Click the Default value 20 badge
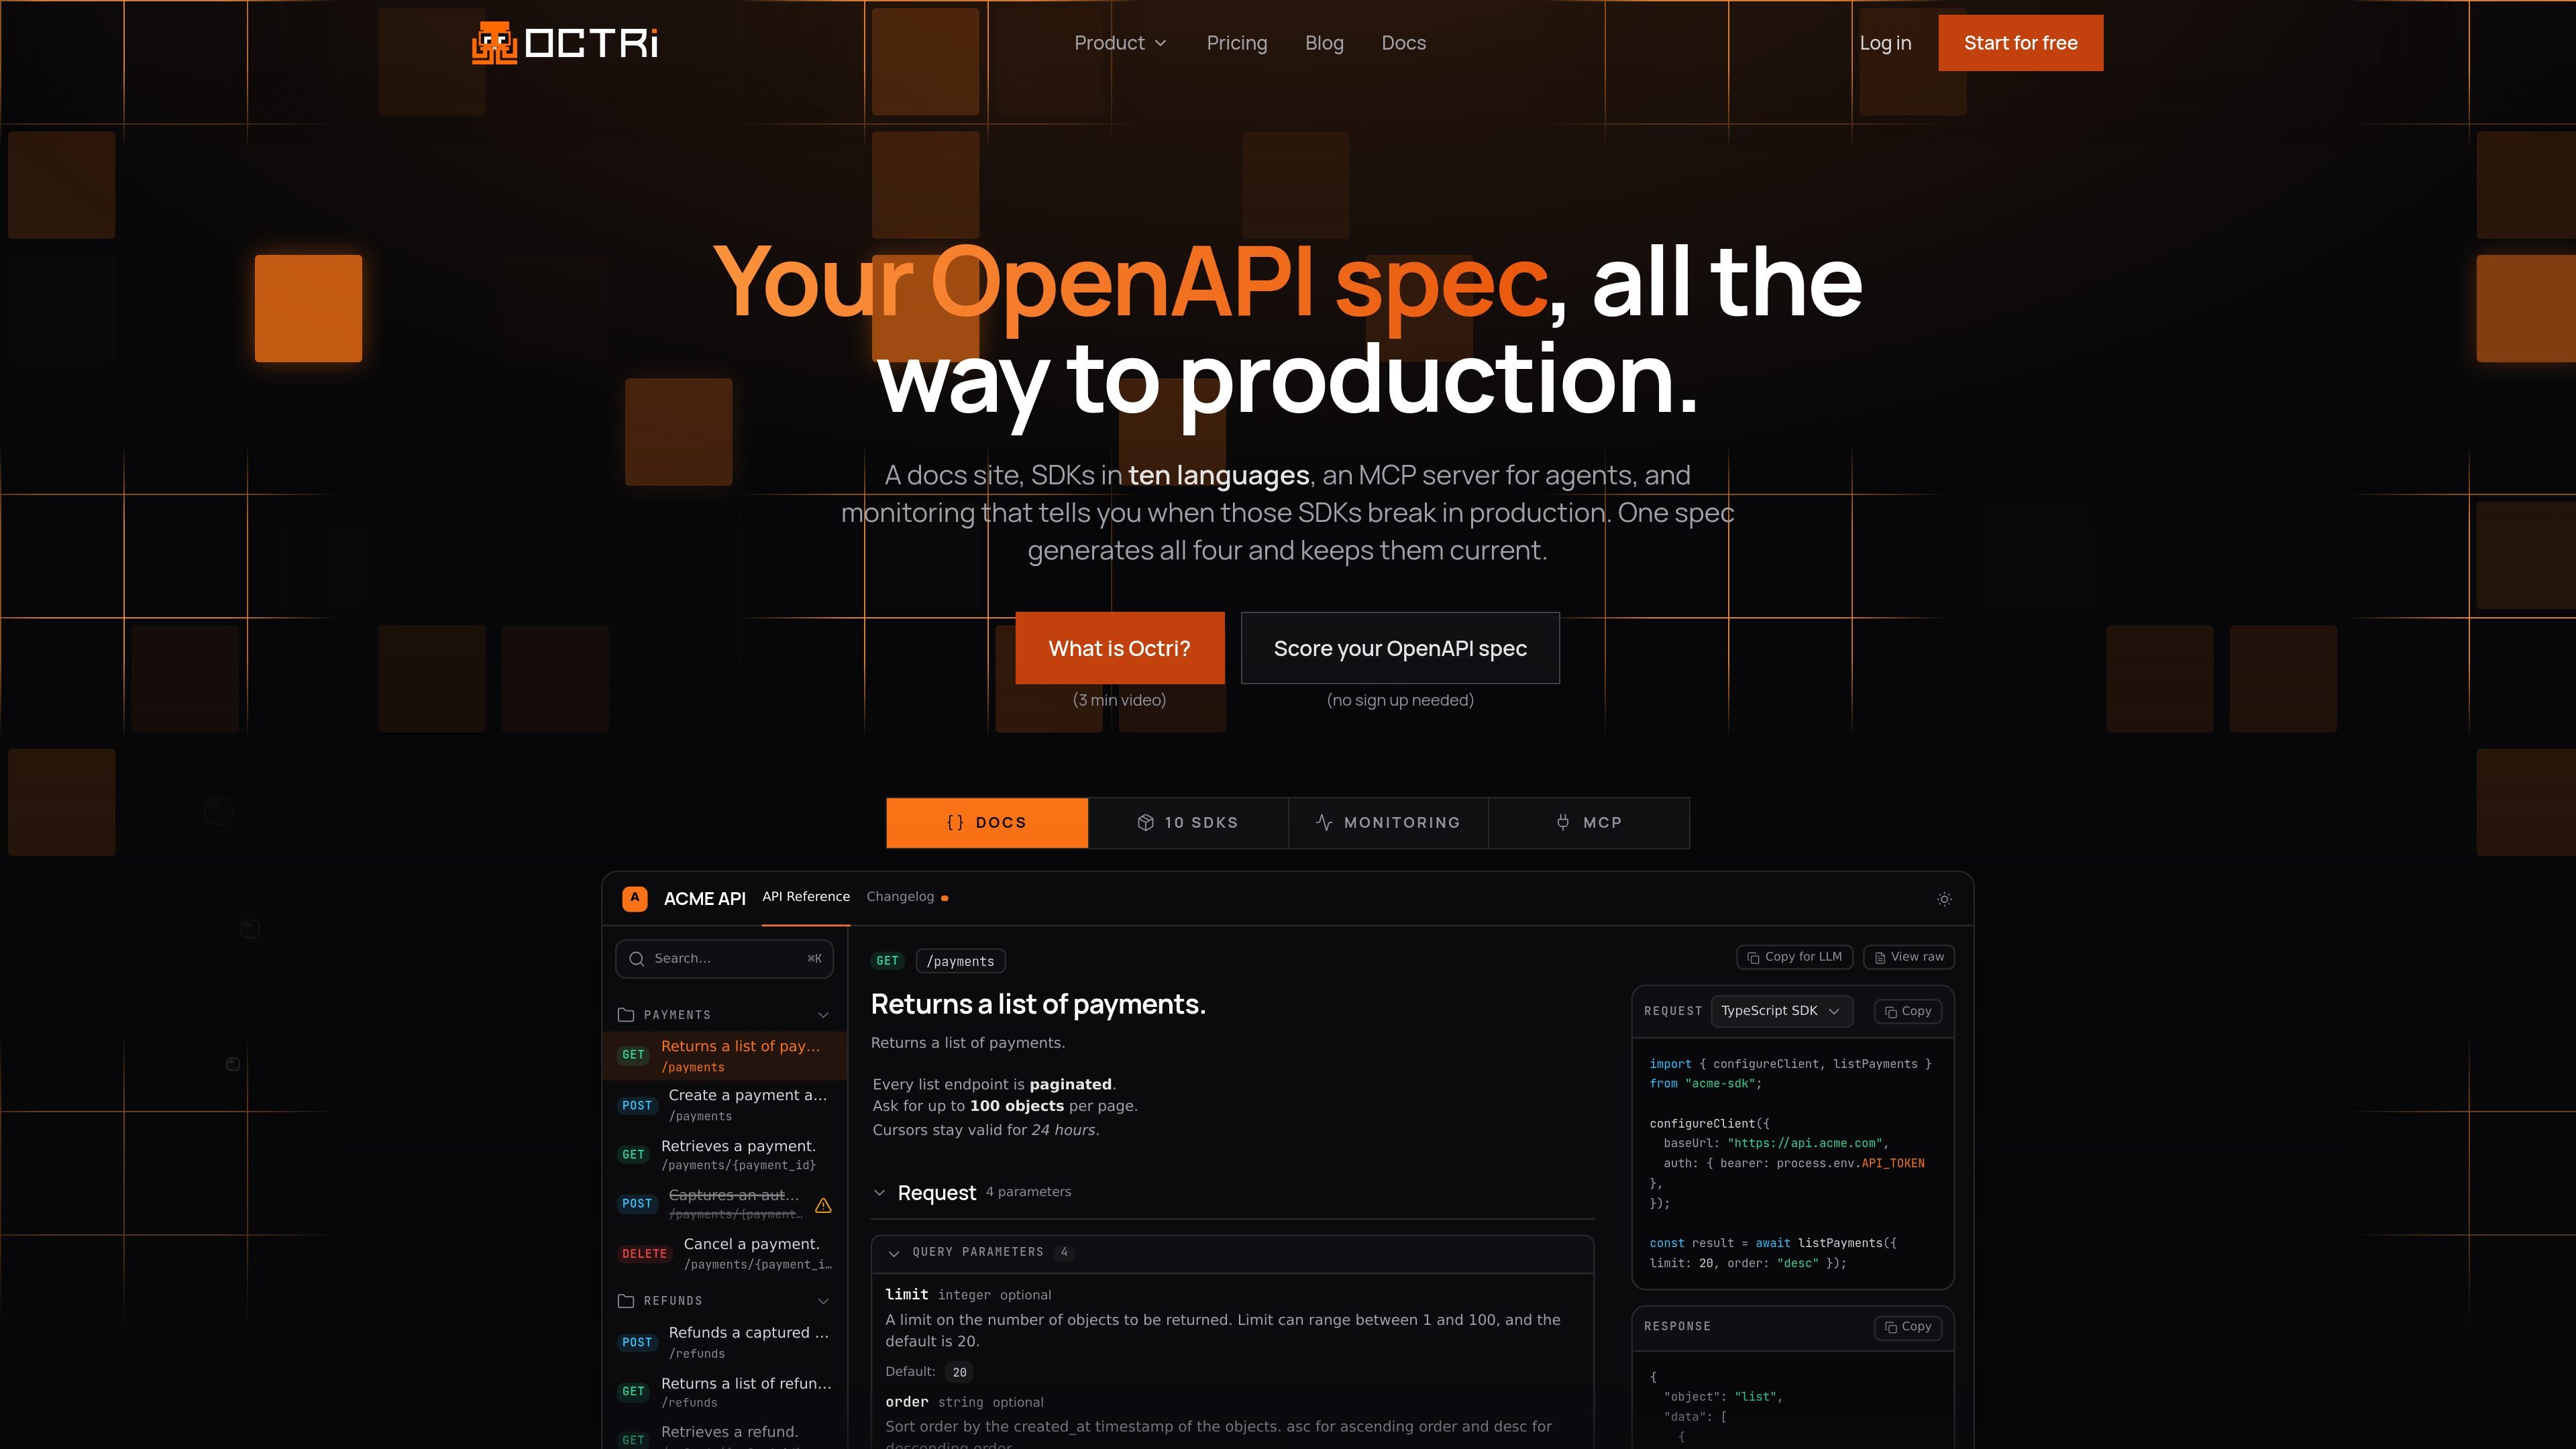The width and height of the screenshot is (2576, 1449). 959,1372
